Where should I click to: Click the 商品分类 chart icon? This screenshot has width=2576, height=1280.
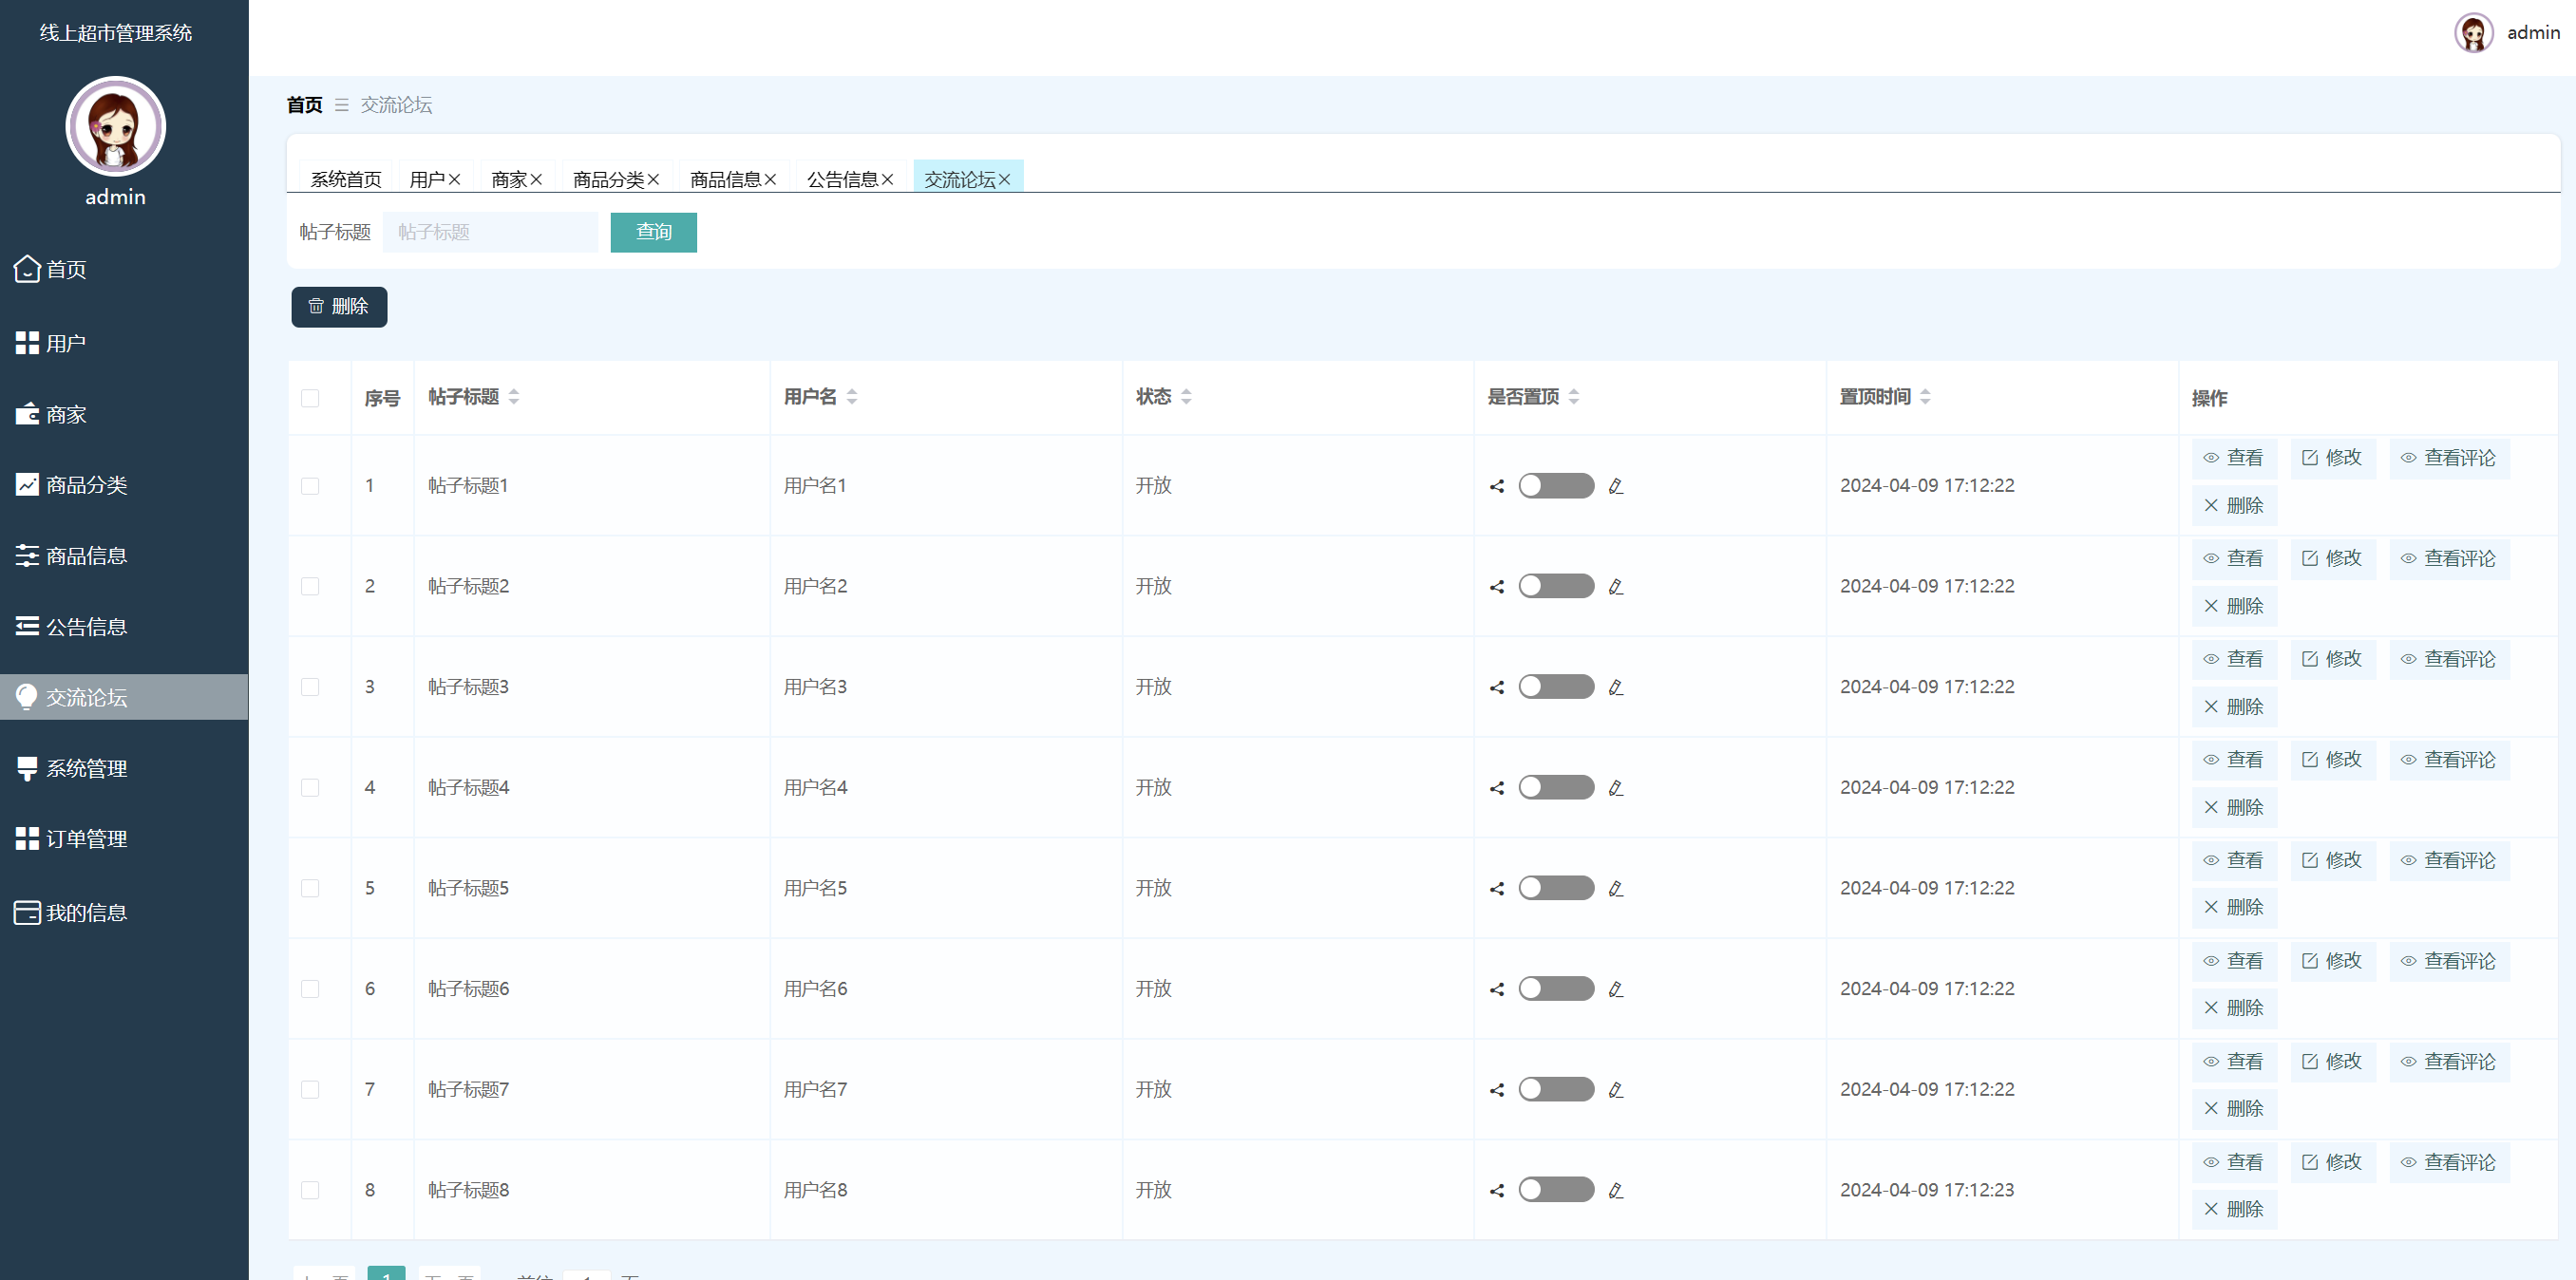tap(27, 485)
